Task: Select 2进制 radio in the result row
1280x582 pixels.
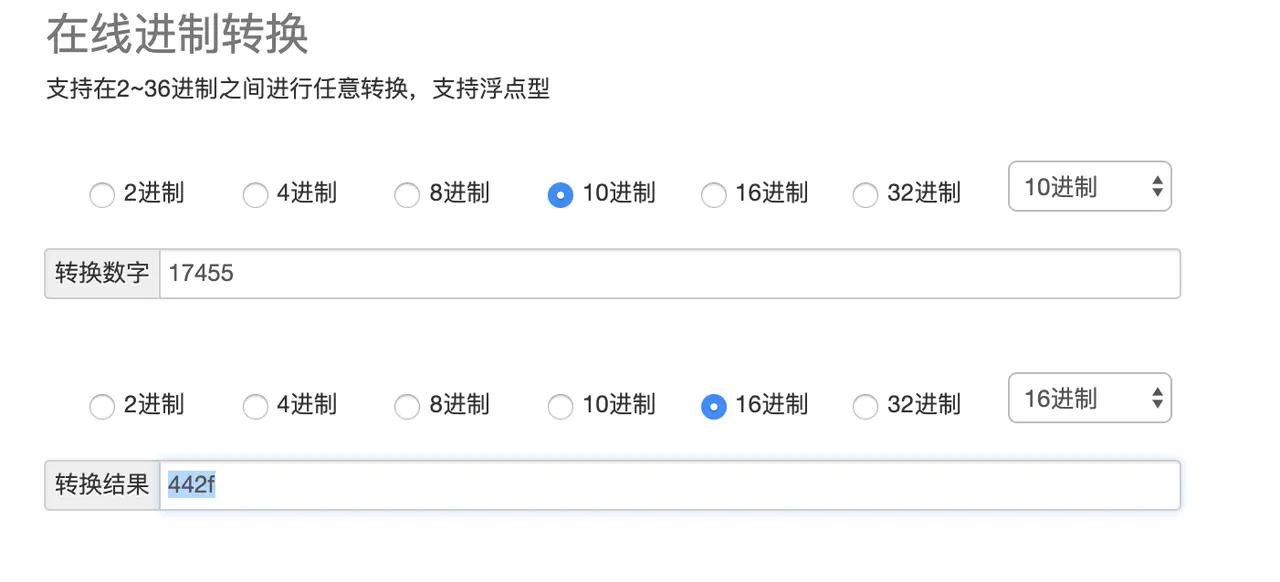Action: (x=101, y=407)
